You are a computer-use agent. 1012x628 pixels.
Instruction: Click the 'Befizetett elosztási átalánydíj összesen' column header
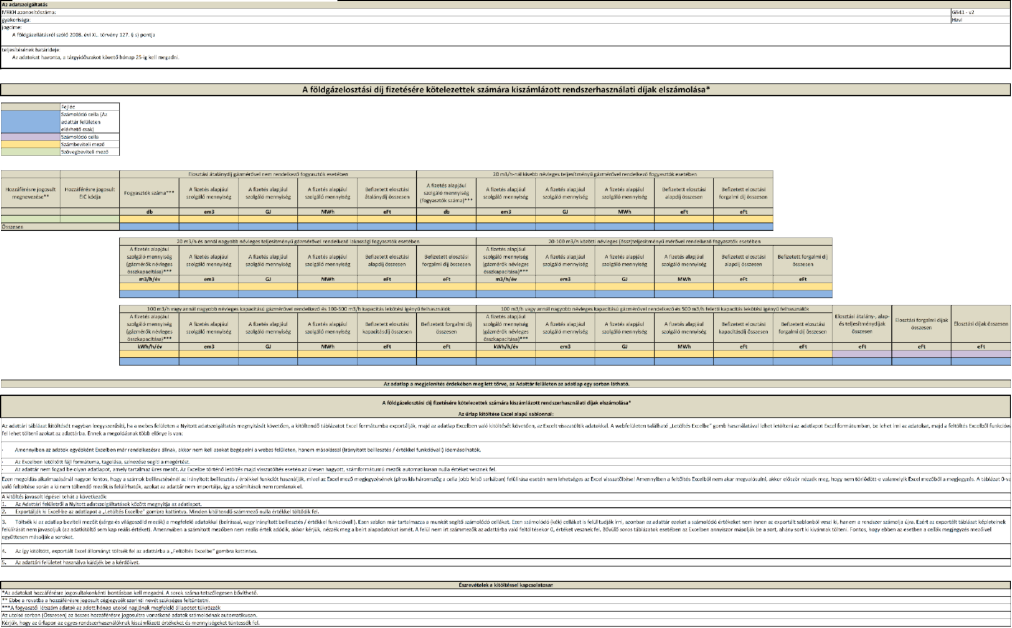387,193
